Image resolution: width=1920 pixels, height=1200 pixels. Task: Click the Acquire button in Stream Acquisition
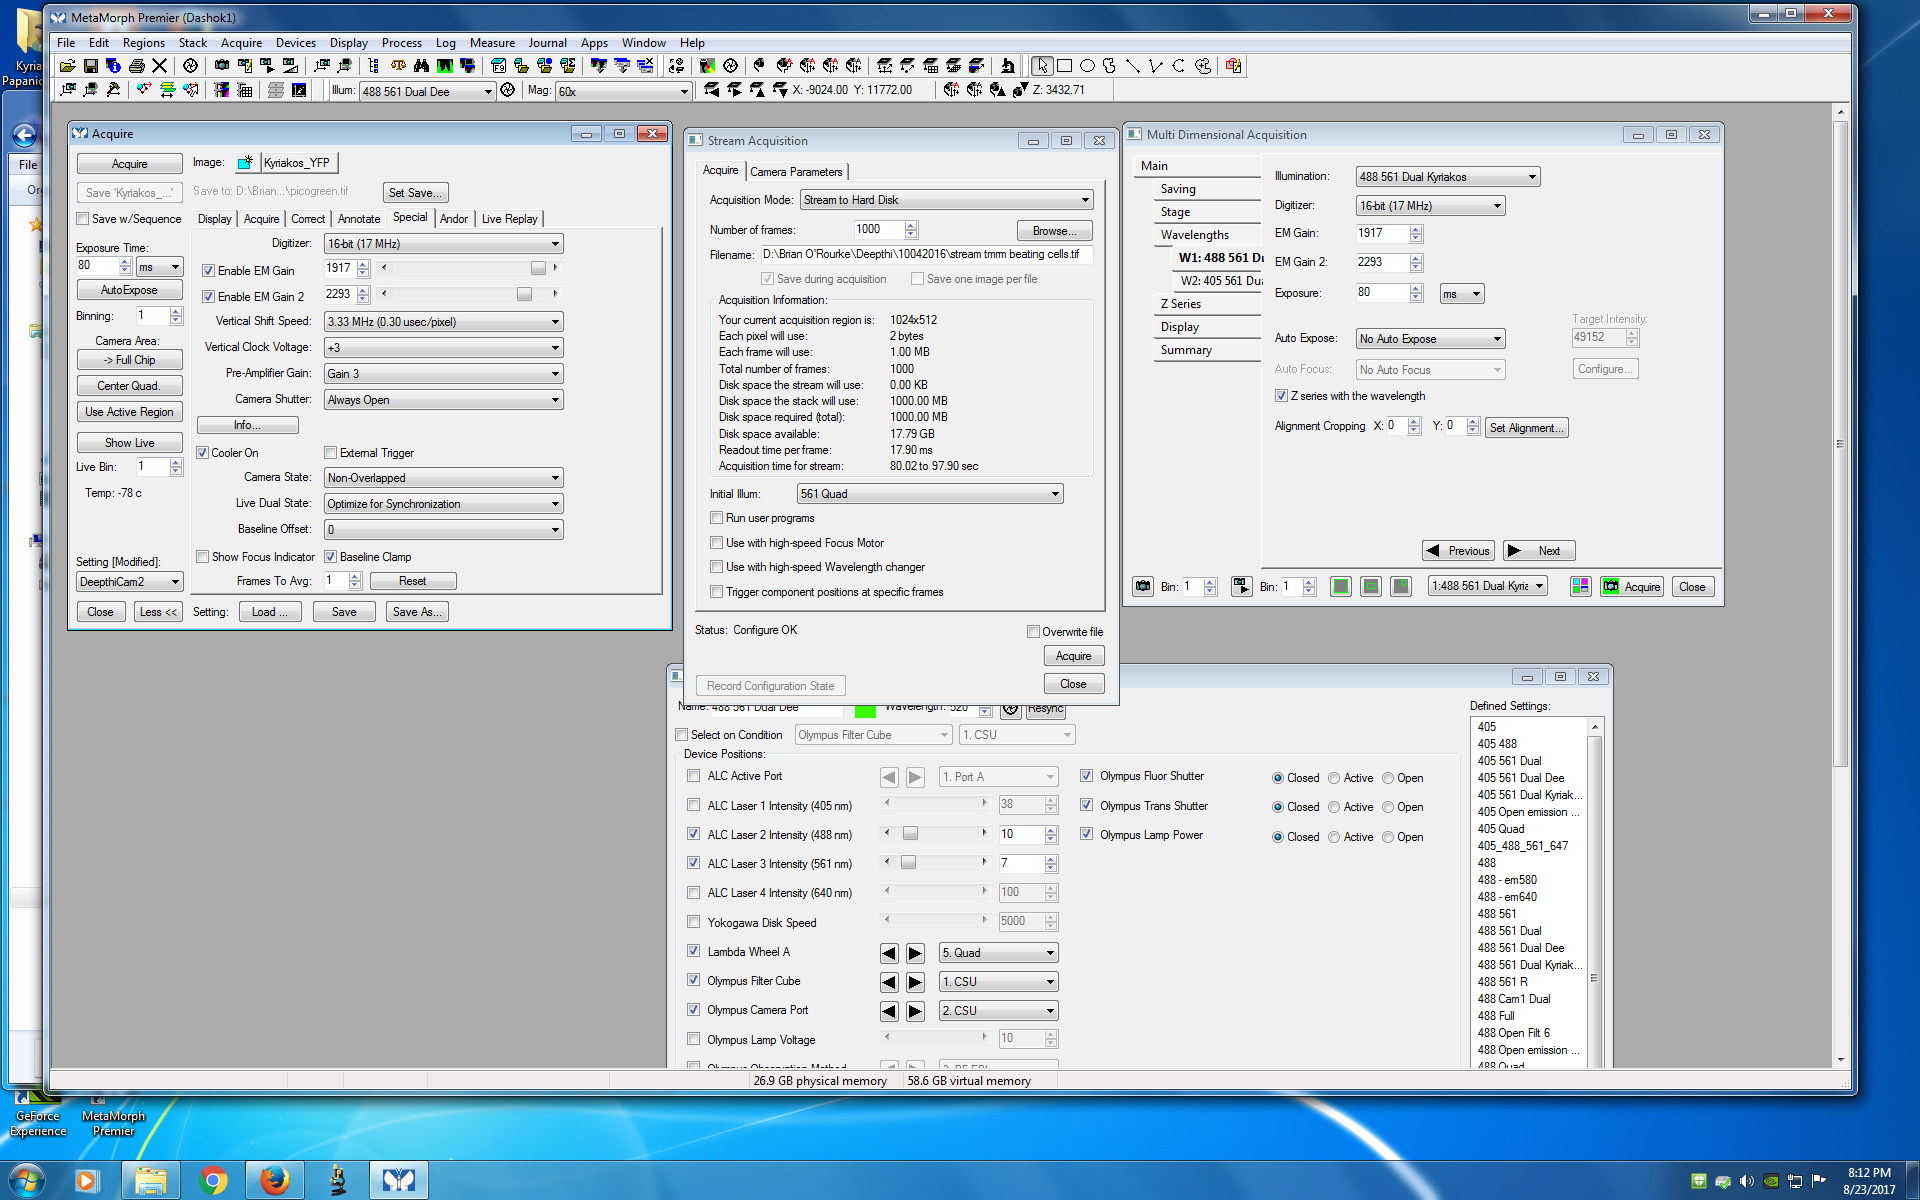[x=1073, y=656]
